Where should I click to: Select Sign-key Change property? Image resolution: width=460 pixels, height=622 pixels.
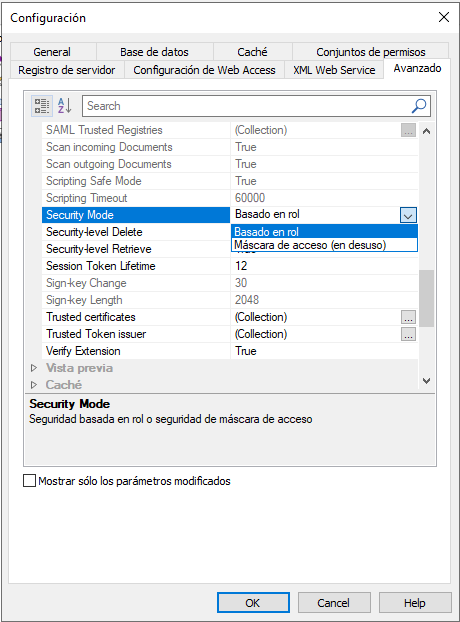point(136,283)
